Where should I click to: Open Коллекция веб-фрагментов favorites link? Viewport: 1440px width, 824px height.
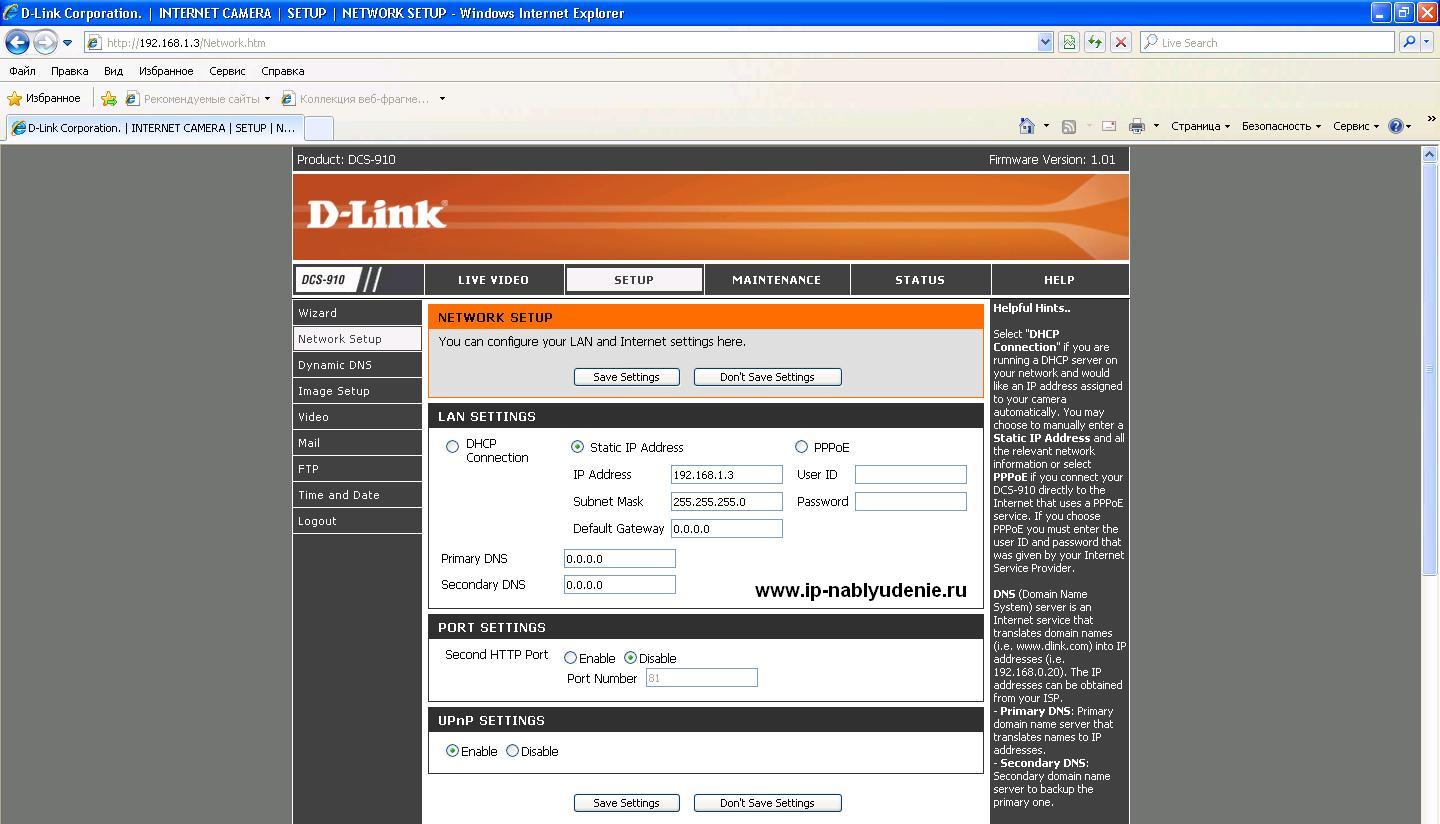[356, 98]
